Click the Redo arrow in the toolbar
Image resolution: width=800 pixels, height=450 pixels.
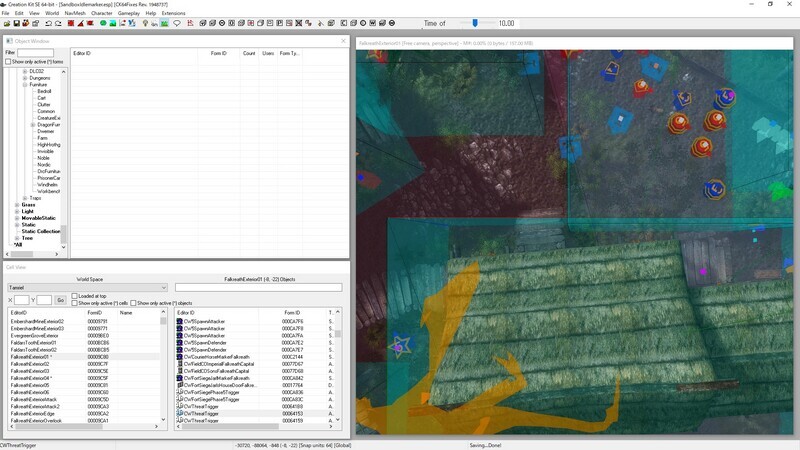[x=58, y=23]
